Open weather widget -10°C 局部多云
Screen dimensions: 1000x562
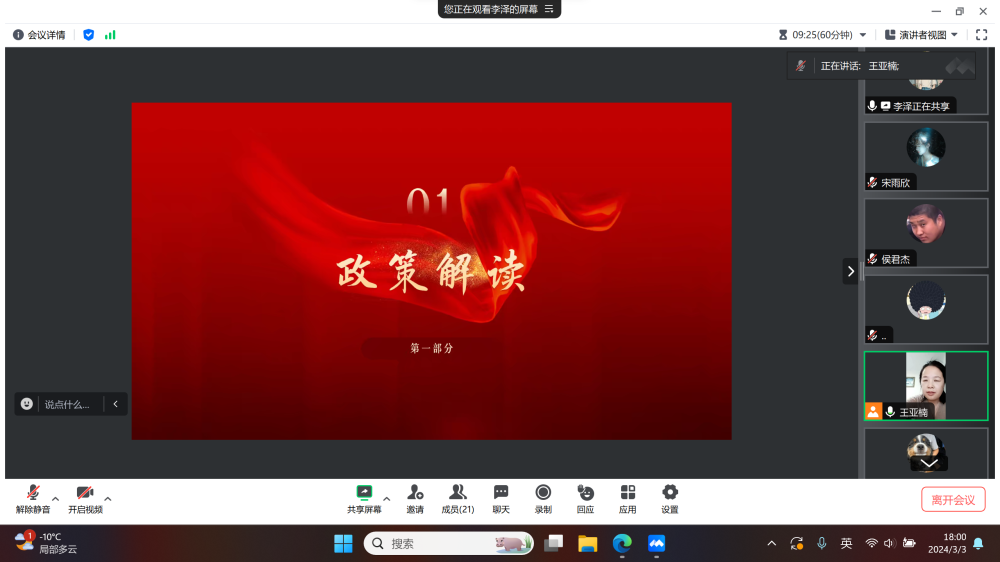click(46, 543)
